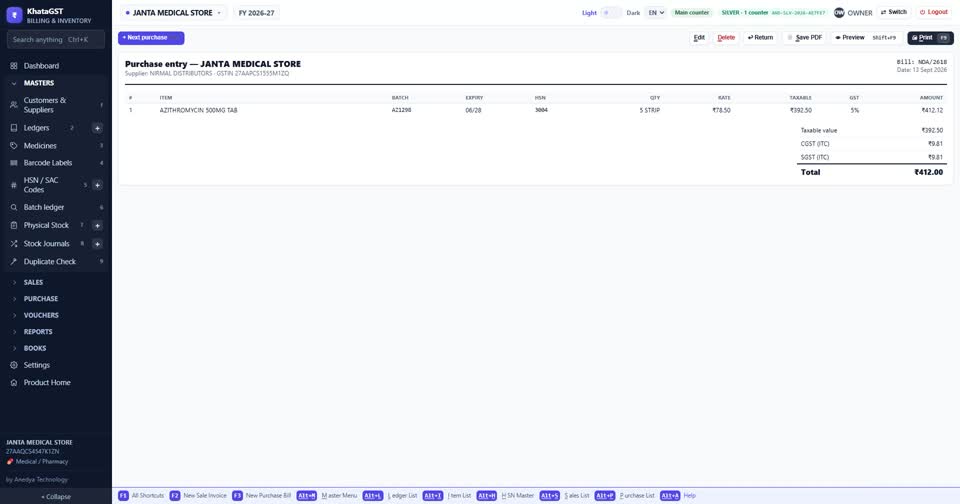Open Dashboard via its grid icon
Viewport: 960px width, 504px height.
pos(13,66)
